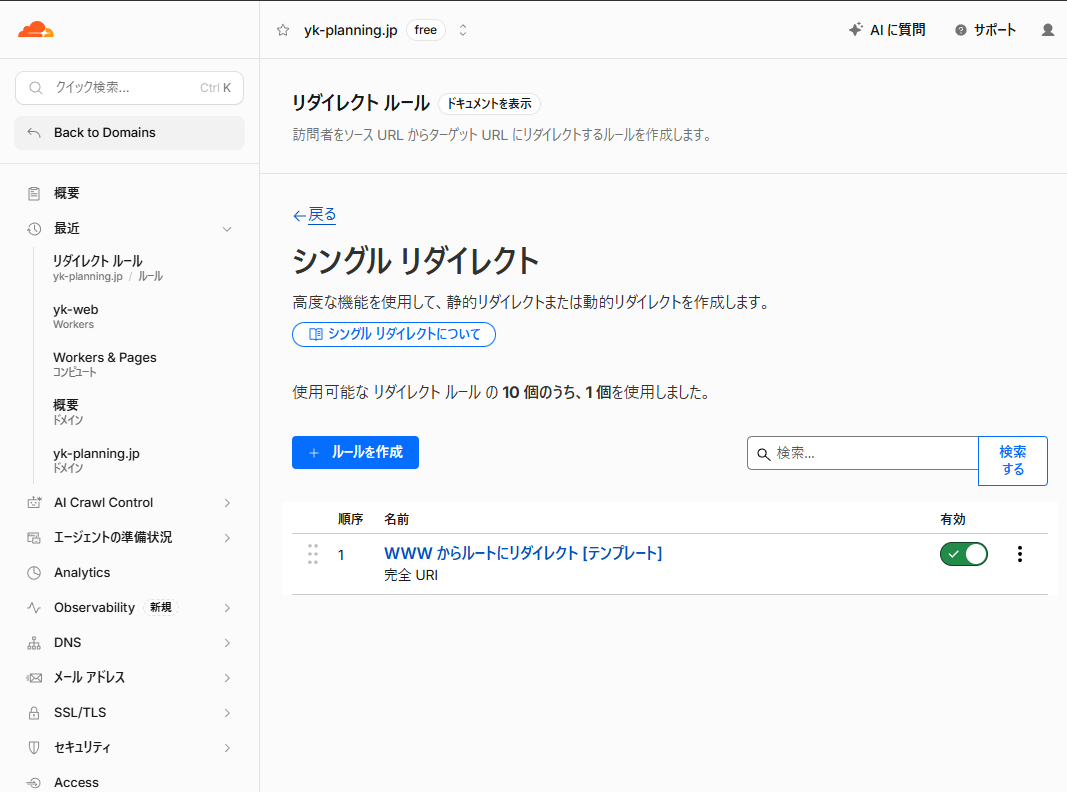Click the 検索する search button
This screenshot has width=1067, height=792.
[1013, 461]
